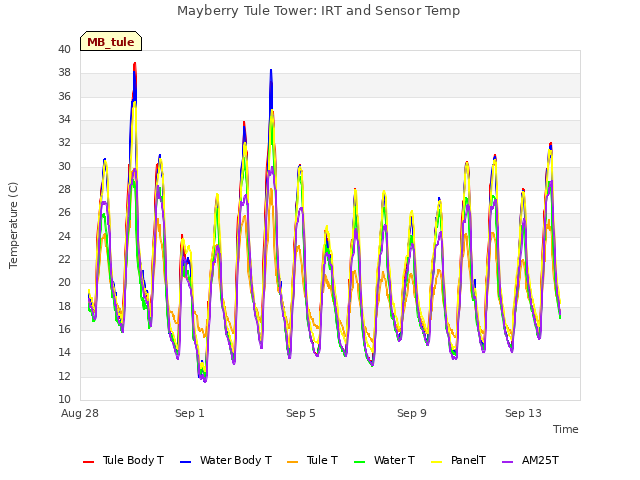Screen dimensions: 640x480
Task: Click the Sep 13 x-axis tick label
Action: coord(523,413)
